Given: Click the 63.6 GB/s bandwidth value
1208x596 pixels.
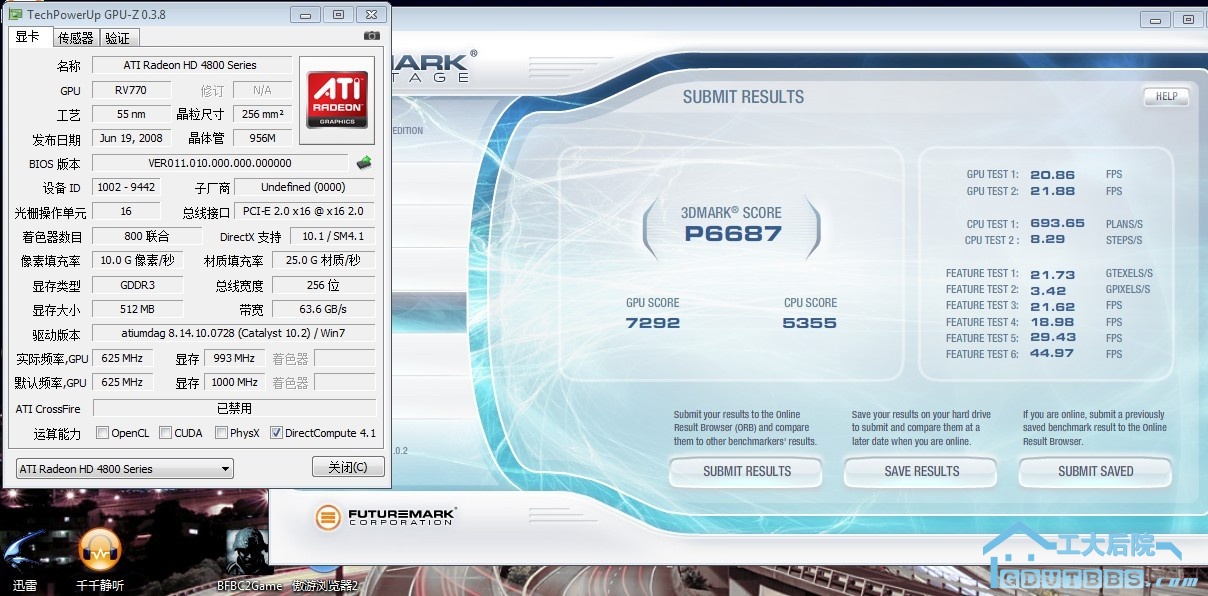Looking at the screenshot, I should pos(323,309).
